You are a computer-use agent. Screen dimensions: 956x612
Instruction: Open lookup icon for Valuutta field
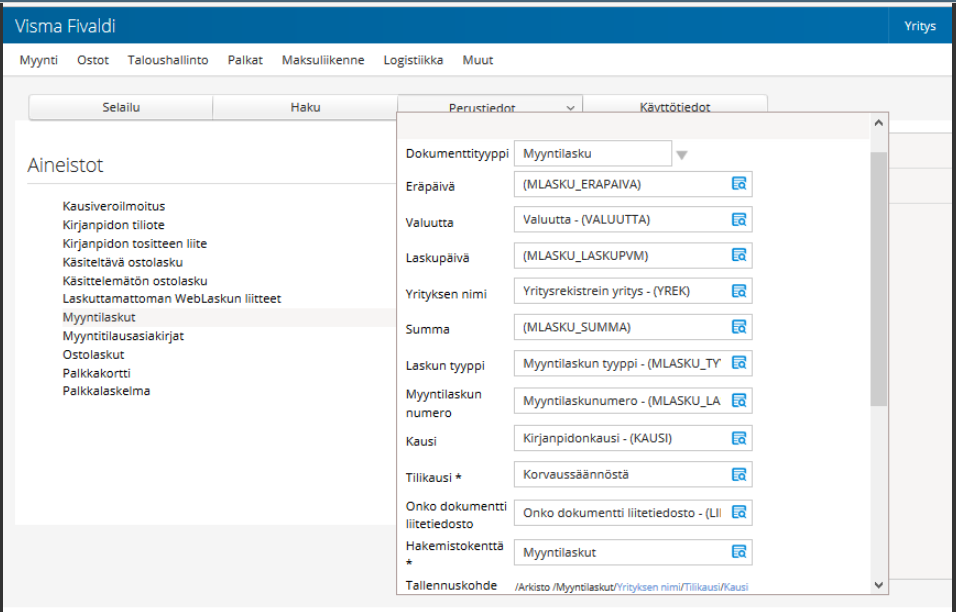(738, 219)
